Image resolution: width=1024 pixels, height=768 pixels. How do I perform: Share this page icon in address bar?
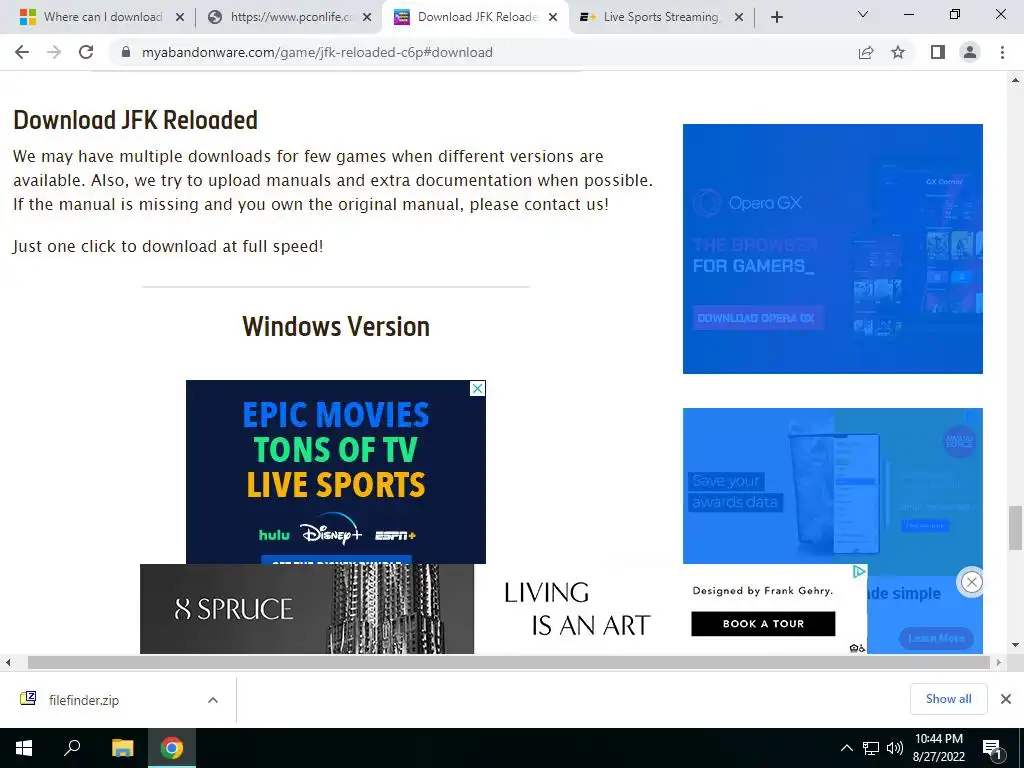click(866, 52)
